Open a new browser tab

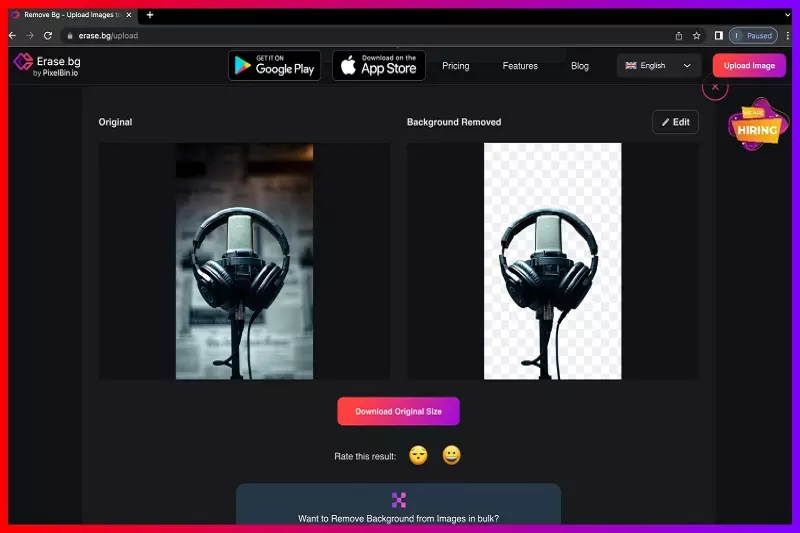(149, 15)
